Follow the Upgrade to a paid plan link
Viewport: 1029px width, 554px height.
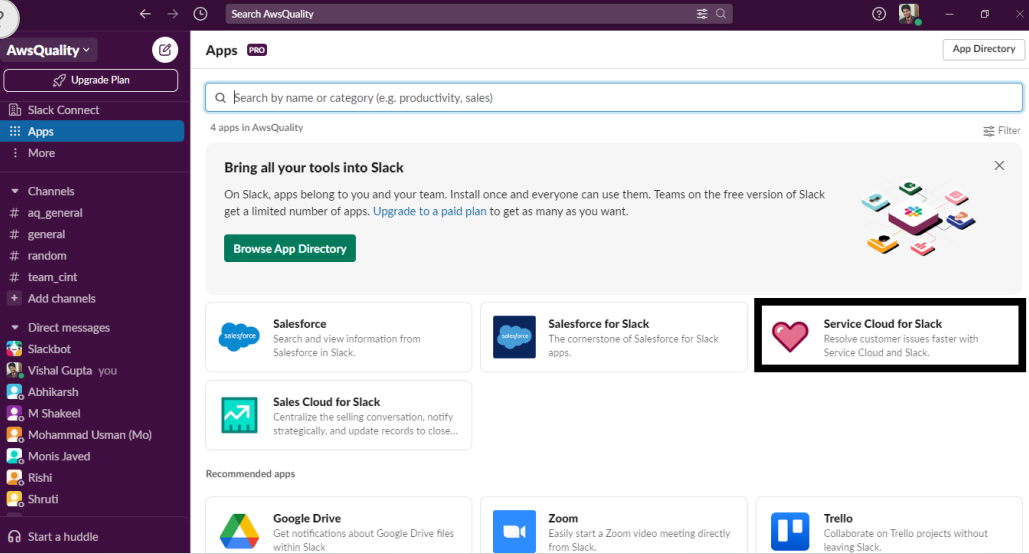[429, 211]
